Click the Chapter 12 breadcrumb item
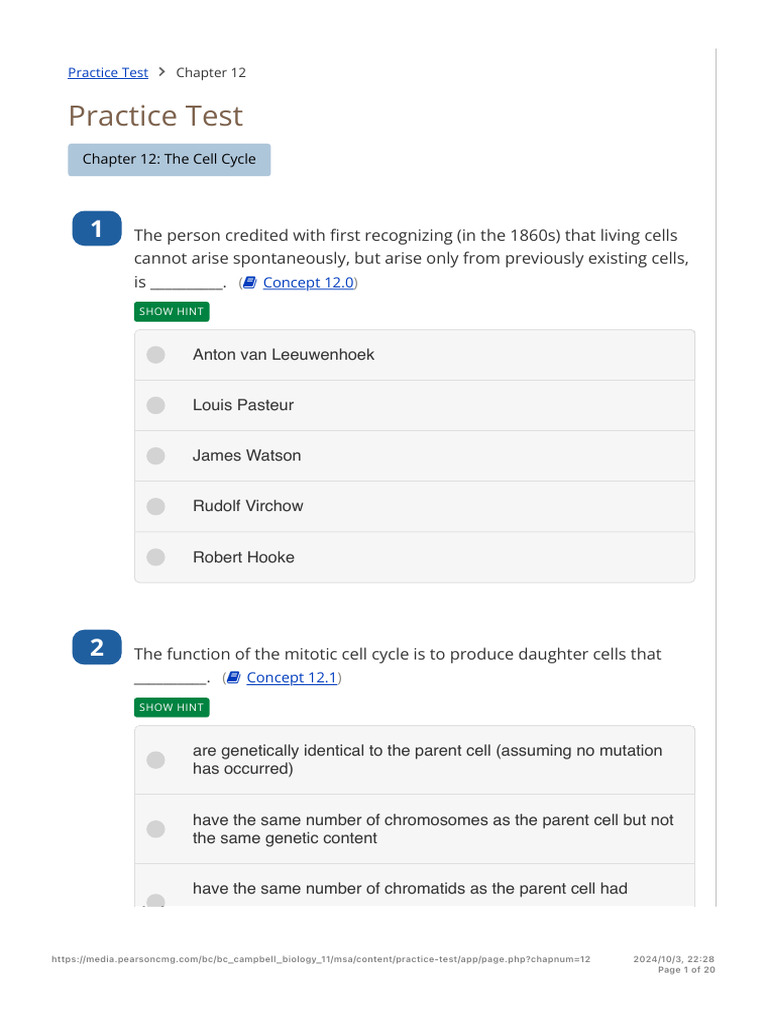This screenshot has width=768, height=1024. tap(211, 72)
